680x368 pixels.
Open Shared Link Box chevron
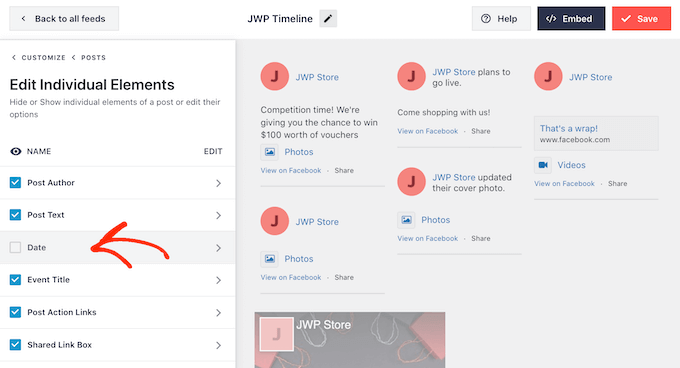tap(219, 345)
